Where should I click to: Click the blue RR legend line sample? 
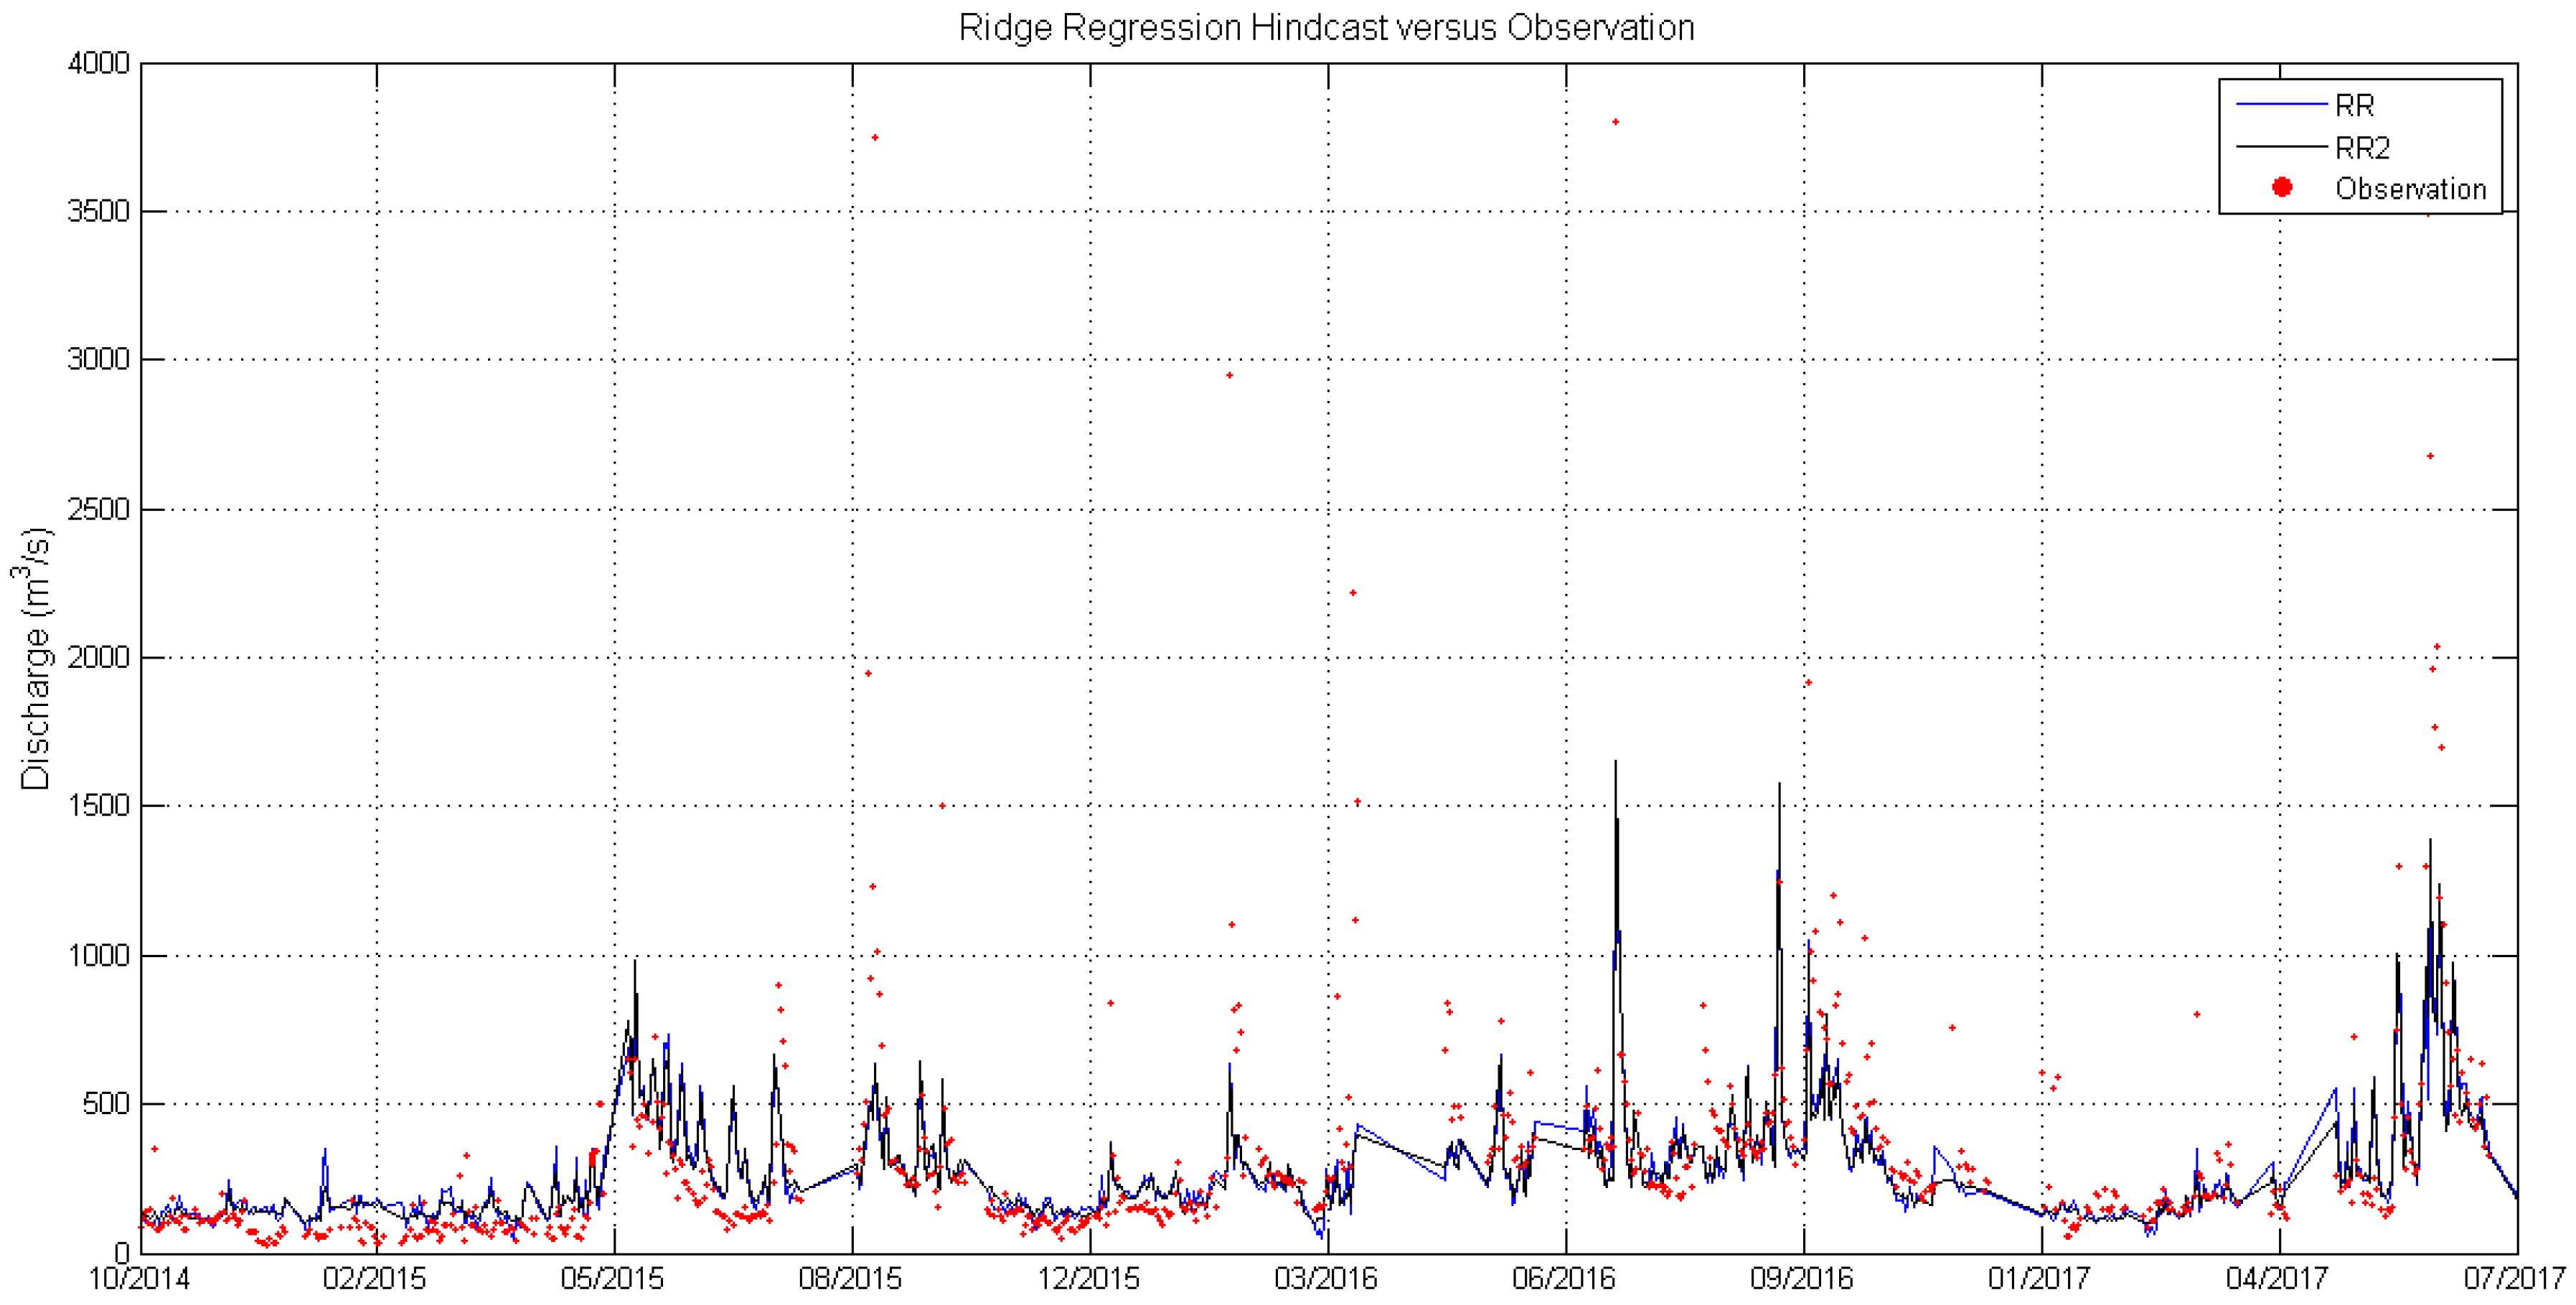[x=2282, y=104]
